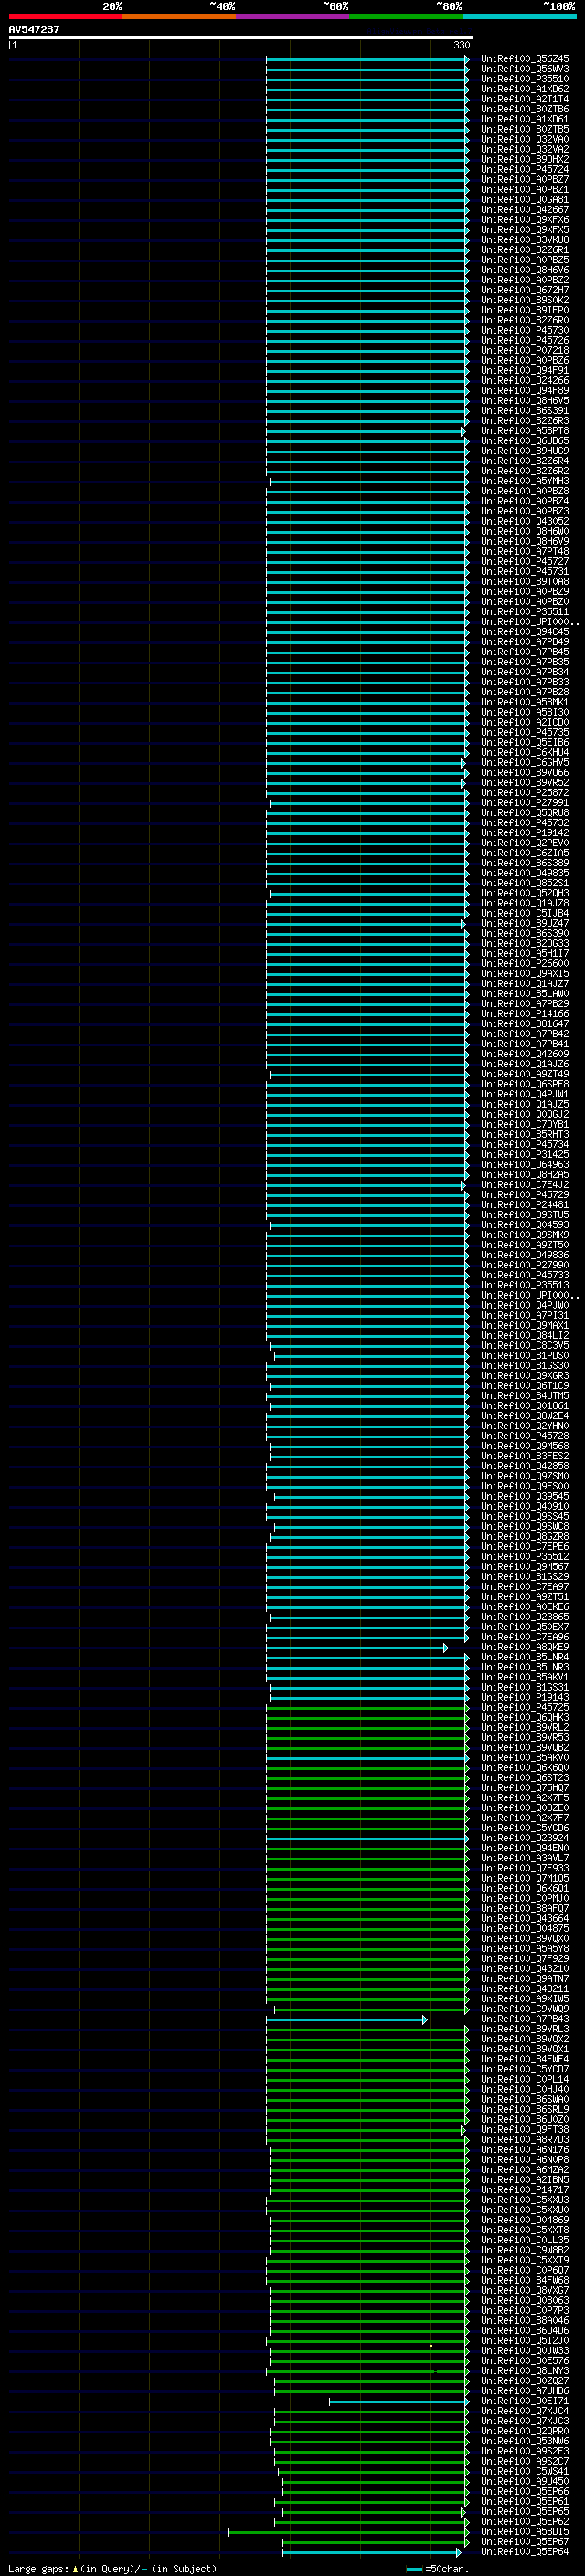Click hit label UniRef100_C5WS41
The image size is (585, 2576).
(x=524, y=2472)
